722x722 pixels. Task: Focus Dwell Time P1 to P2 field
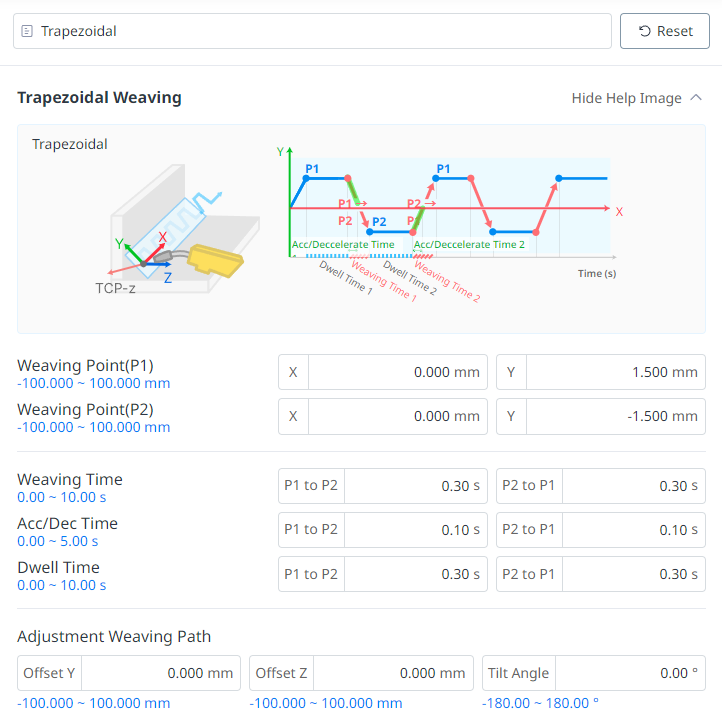point(415,574)
